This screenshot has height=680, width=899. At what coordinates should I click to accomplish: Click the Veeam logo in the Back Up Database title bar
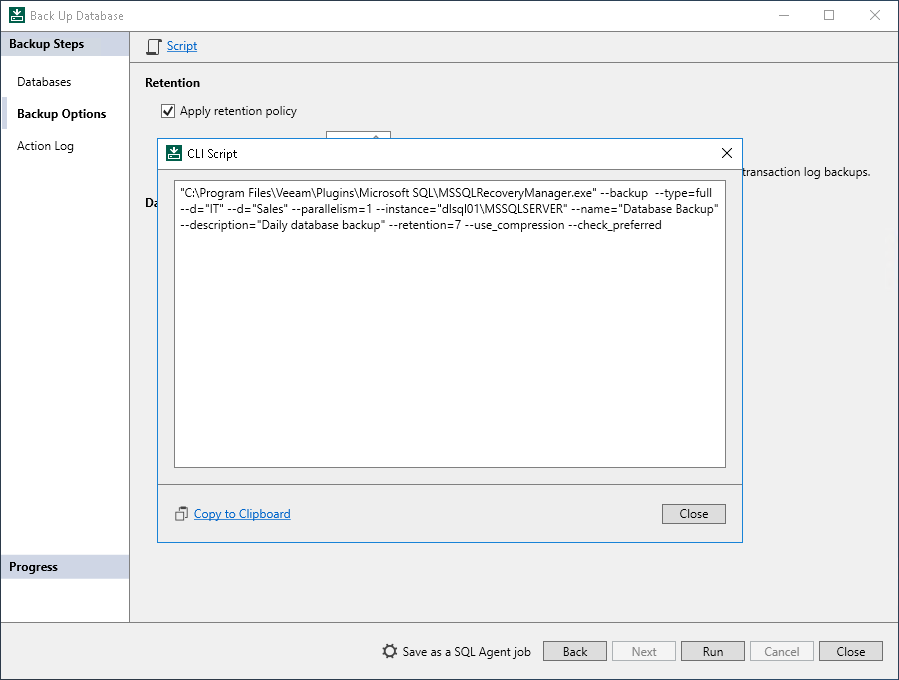coord(14,14)
